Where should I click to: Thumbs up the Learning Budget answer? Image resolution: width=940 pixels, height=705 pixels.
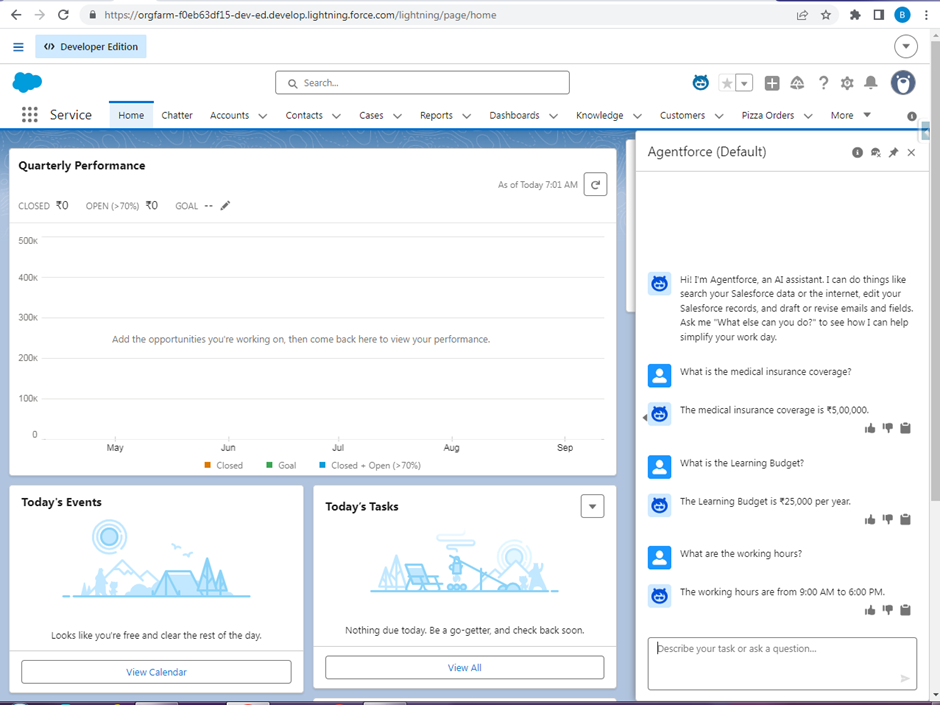870,519
